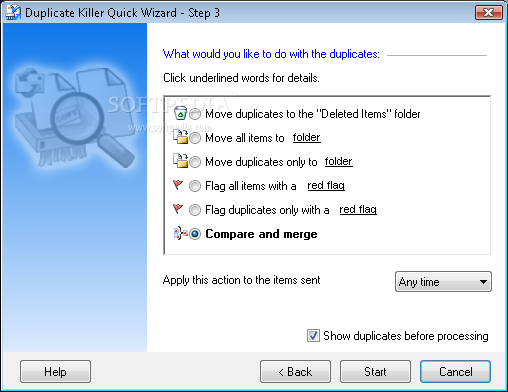Image resolution: width=508 pixels, height=392 pixels.
Task: Click the red flag icon beside Flag duplicates only
Action: click(x=178, y=209)
